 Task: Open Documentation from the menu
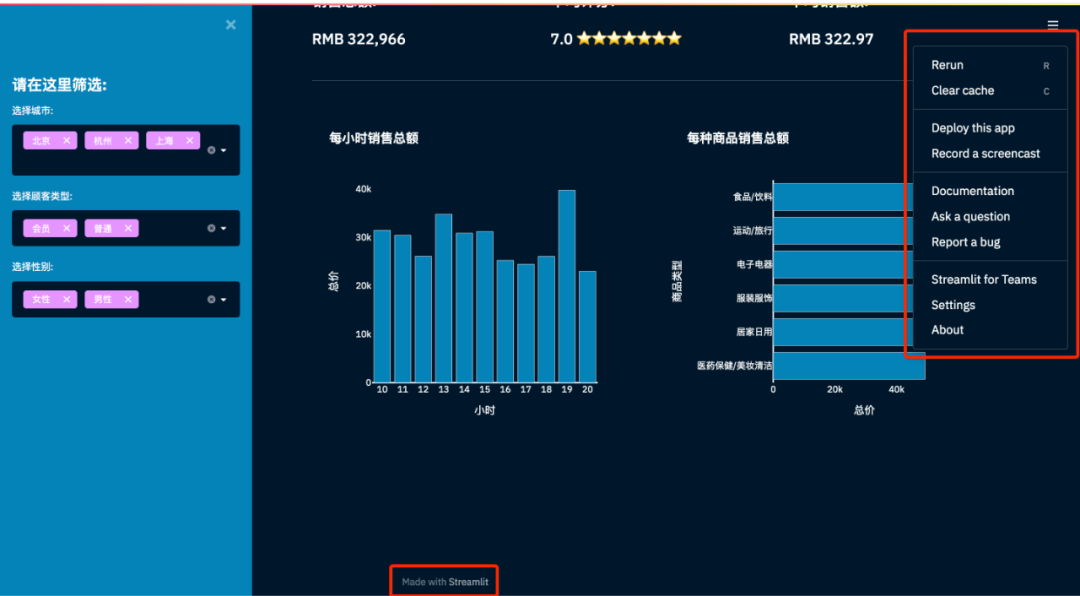click(x=990, y=191)
